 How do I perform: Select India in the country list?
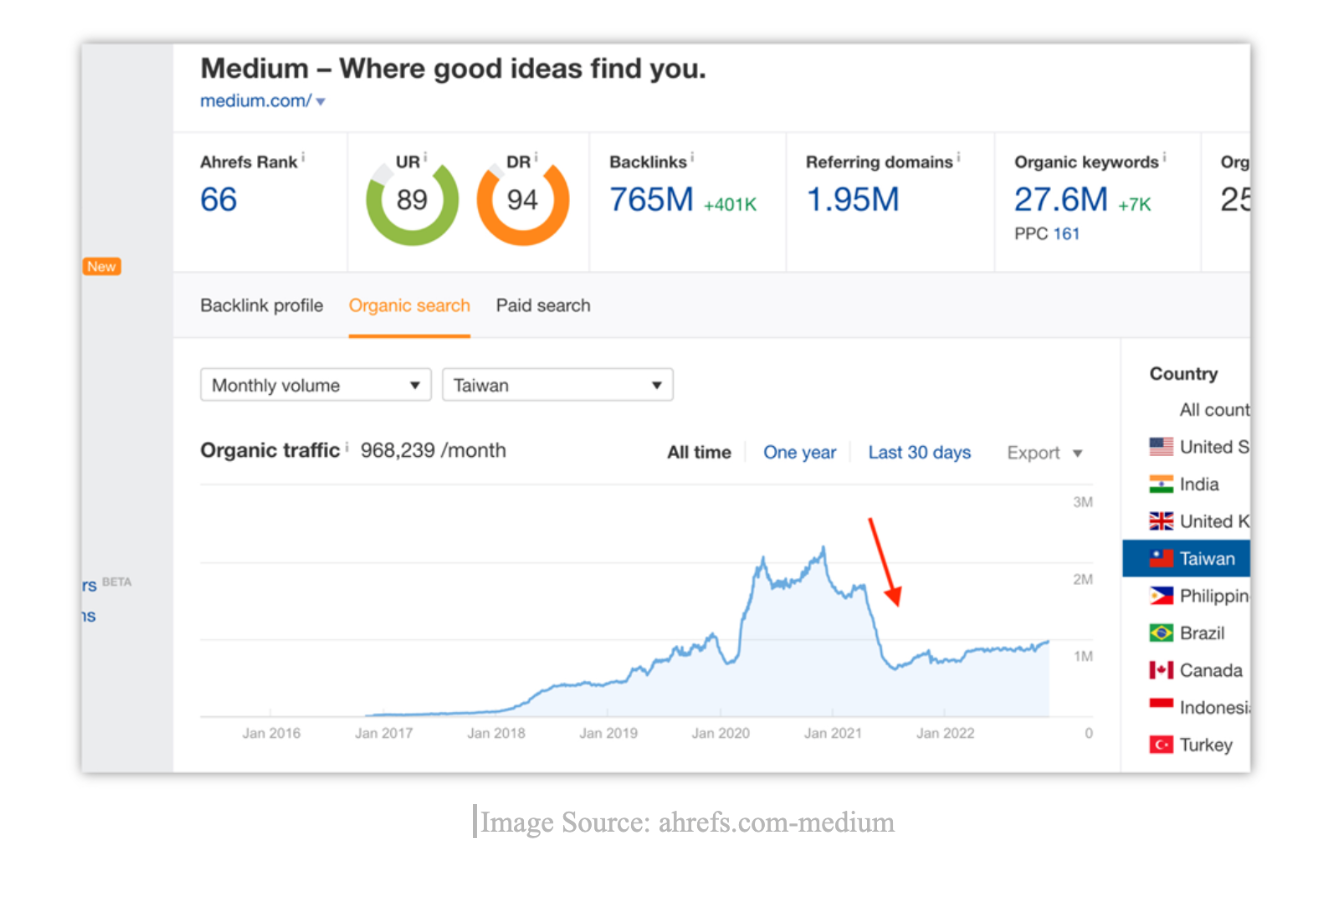point(1199,484)
